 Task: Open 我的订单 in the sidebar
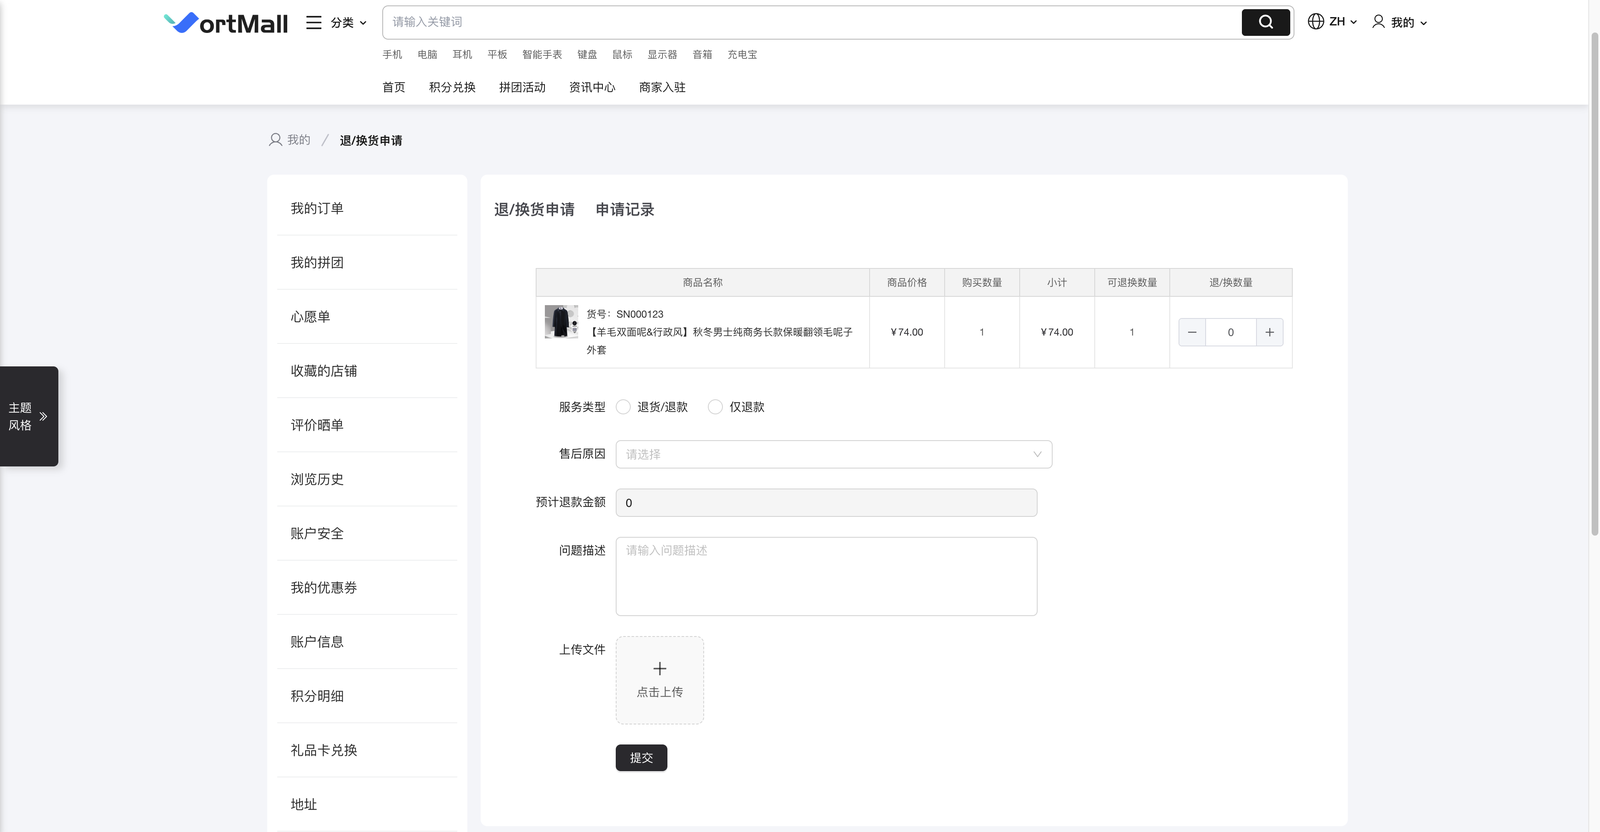pos(317,208)
